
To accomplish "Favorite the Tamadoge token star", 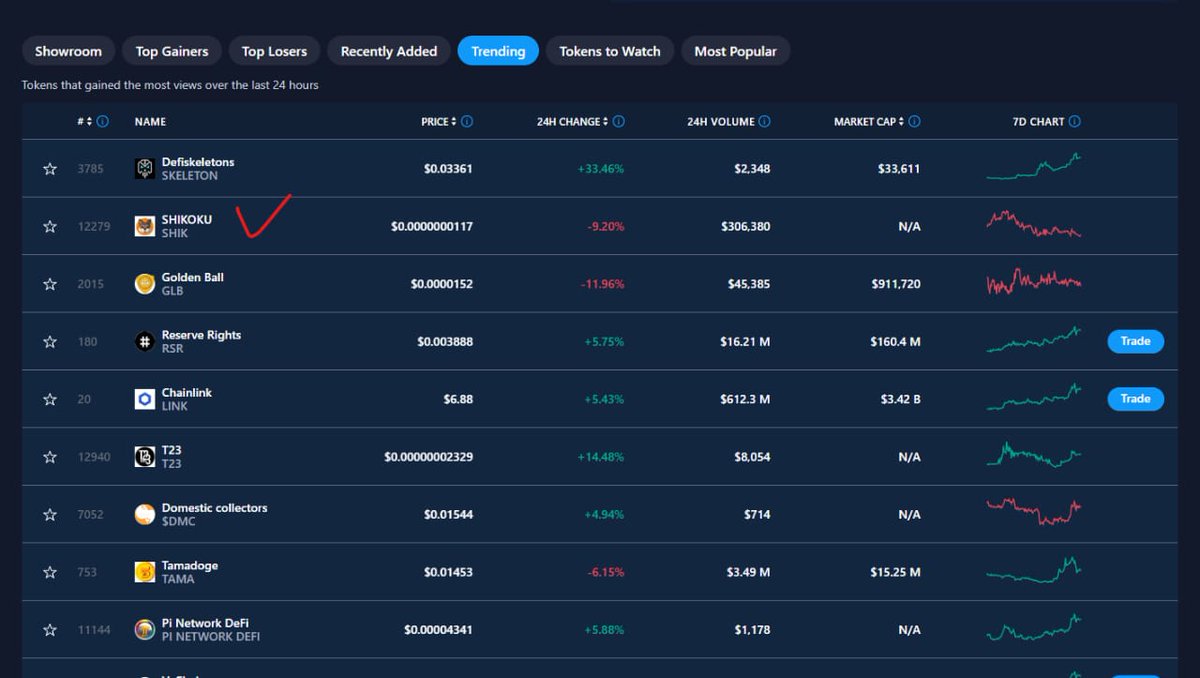I will [x=50, y=572].
